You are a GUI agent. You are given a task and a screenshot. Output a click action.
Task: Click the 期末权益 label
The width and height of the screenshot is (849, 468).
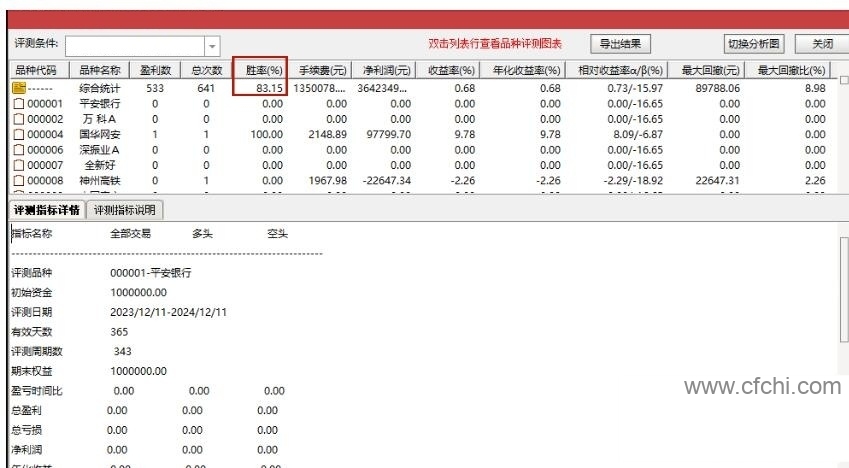pyautogui.click(x=31, y=371)
